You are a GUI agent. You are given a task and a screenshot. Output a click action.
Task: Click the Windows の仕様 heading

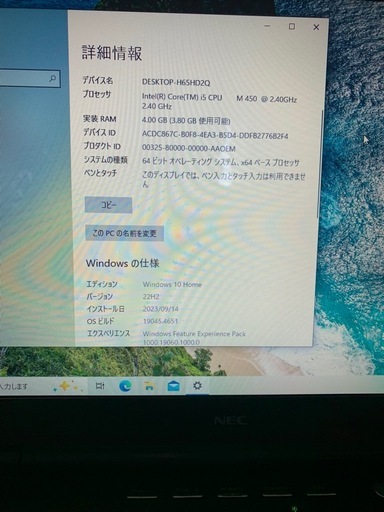click(122, 263)
